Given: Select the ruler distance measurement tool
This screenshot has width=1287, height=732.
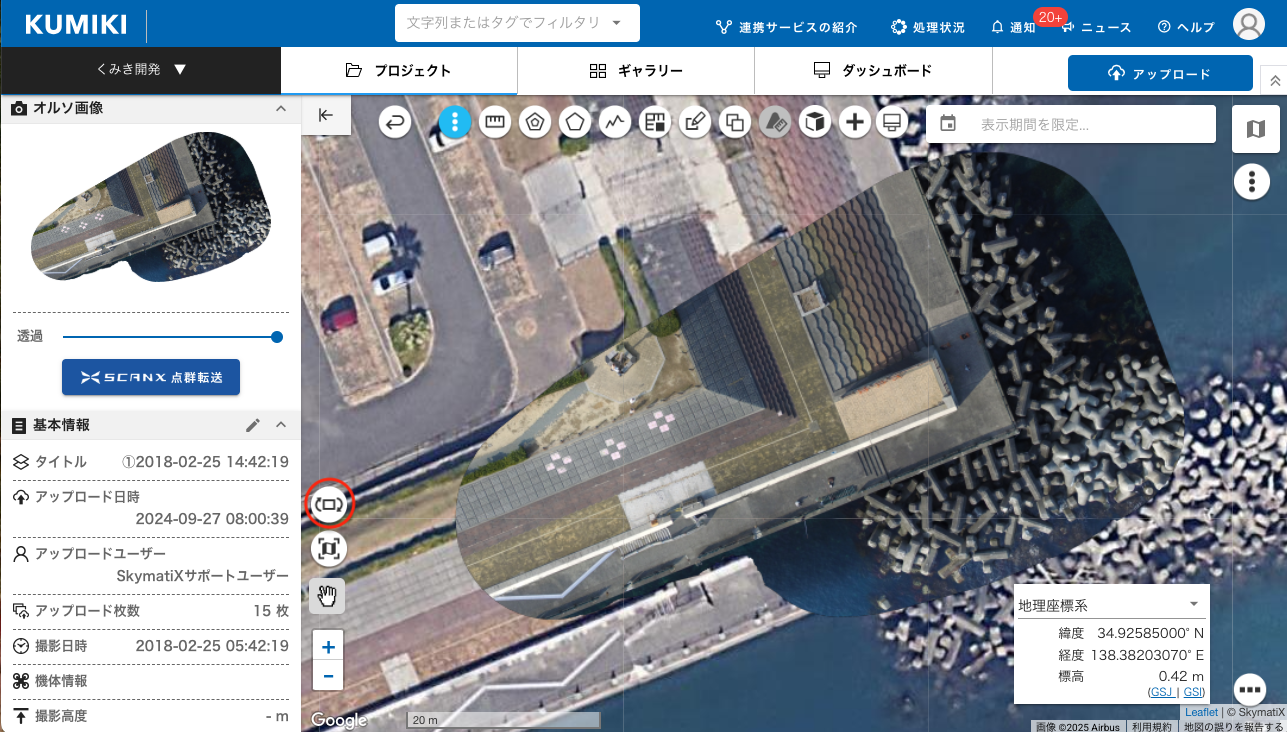Looking at the screenshot, I should (494, 122).
